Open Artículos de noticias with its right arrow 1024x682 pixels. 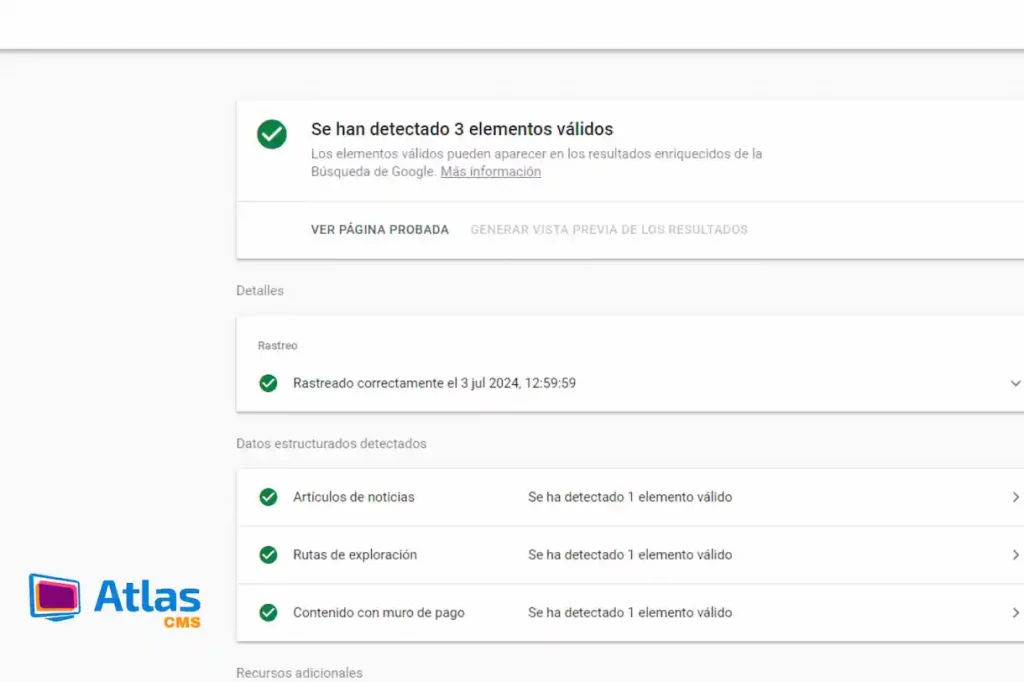click(x=1015, y=497)
